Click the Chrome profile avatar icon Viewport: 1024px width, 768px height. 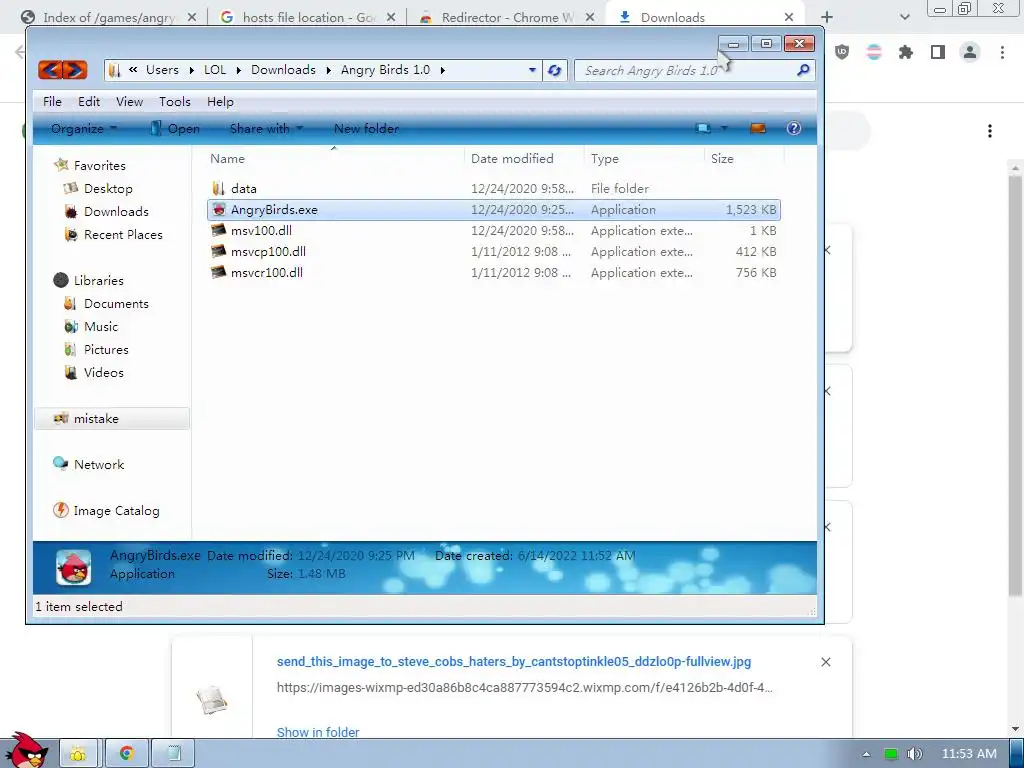pyautogui.click(x=970, y=52)
